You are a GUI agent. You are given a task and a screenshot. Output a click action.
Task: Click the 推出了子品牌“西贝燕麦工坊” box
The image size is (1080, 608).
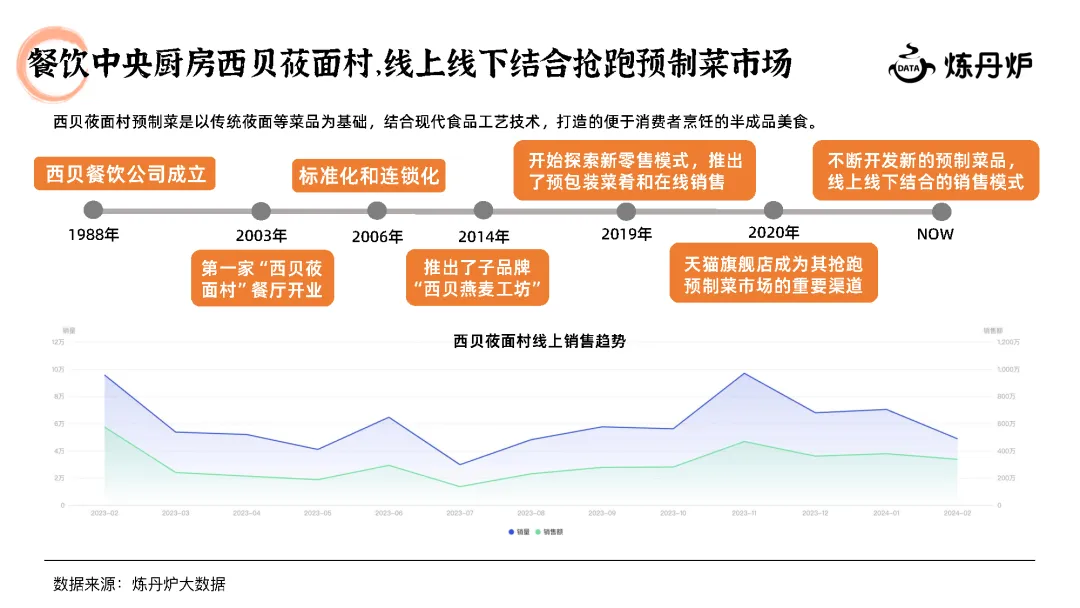(477, 277)
